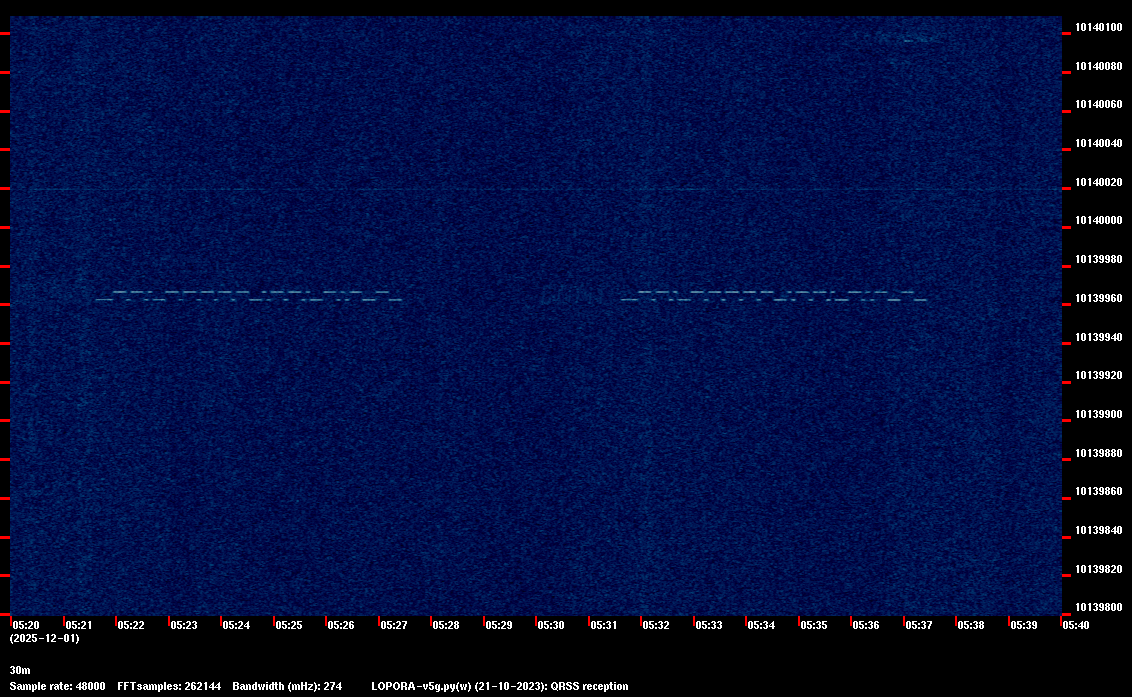Click the 10140000 frequency label
This screenshot has height=697, width=1132.
[1099, 220]
